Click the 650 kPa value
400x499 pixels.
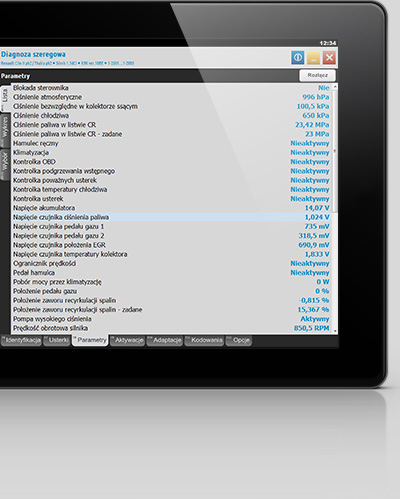coord(316,116)
